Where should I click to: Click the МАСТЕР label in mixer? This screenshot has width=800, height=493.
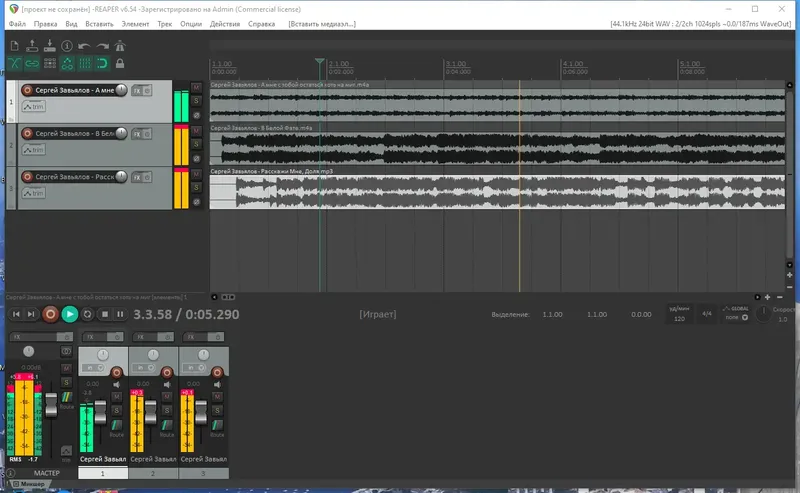[46, 473]
